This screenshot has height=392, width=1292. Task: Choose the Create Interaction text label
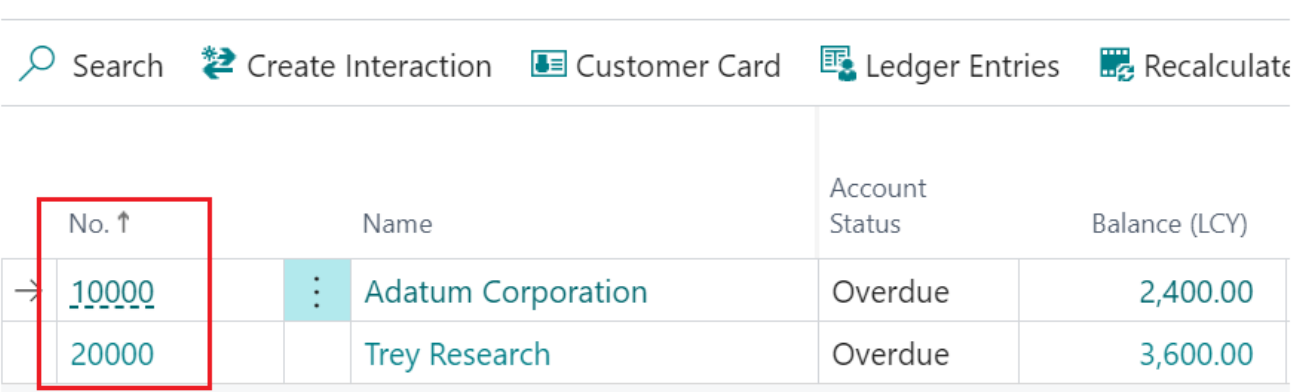tap(369, 66)
